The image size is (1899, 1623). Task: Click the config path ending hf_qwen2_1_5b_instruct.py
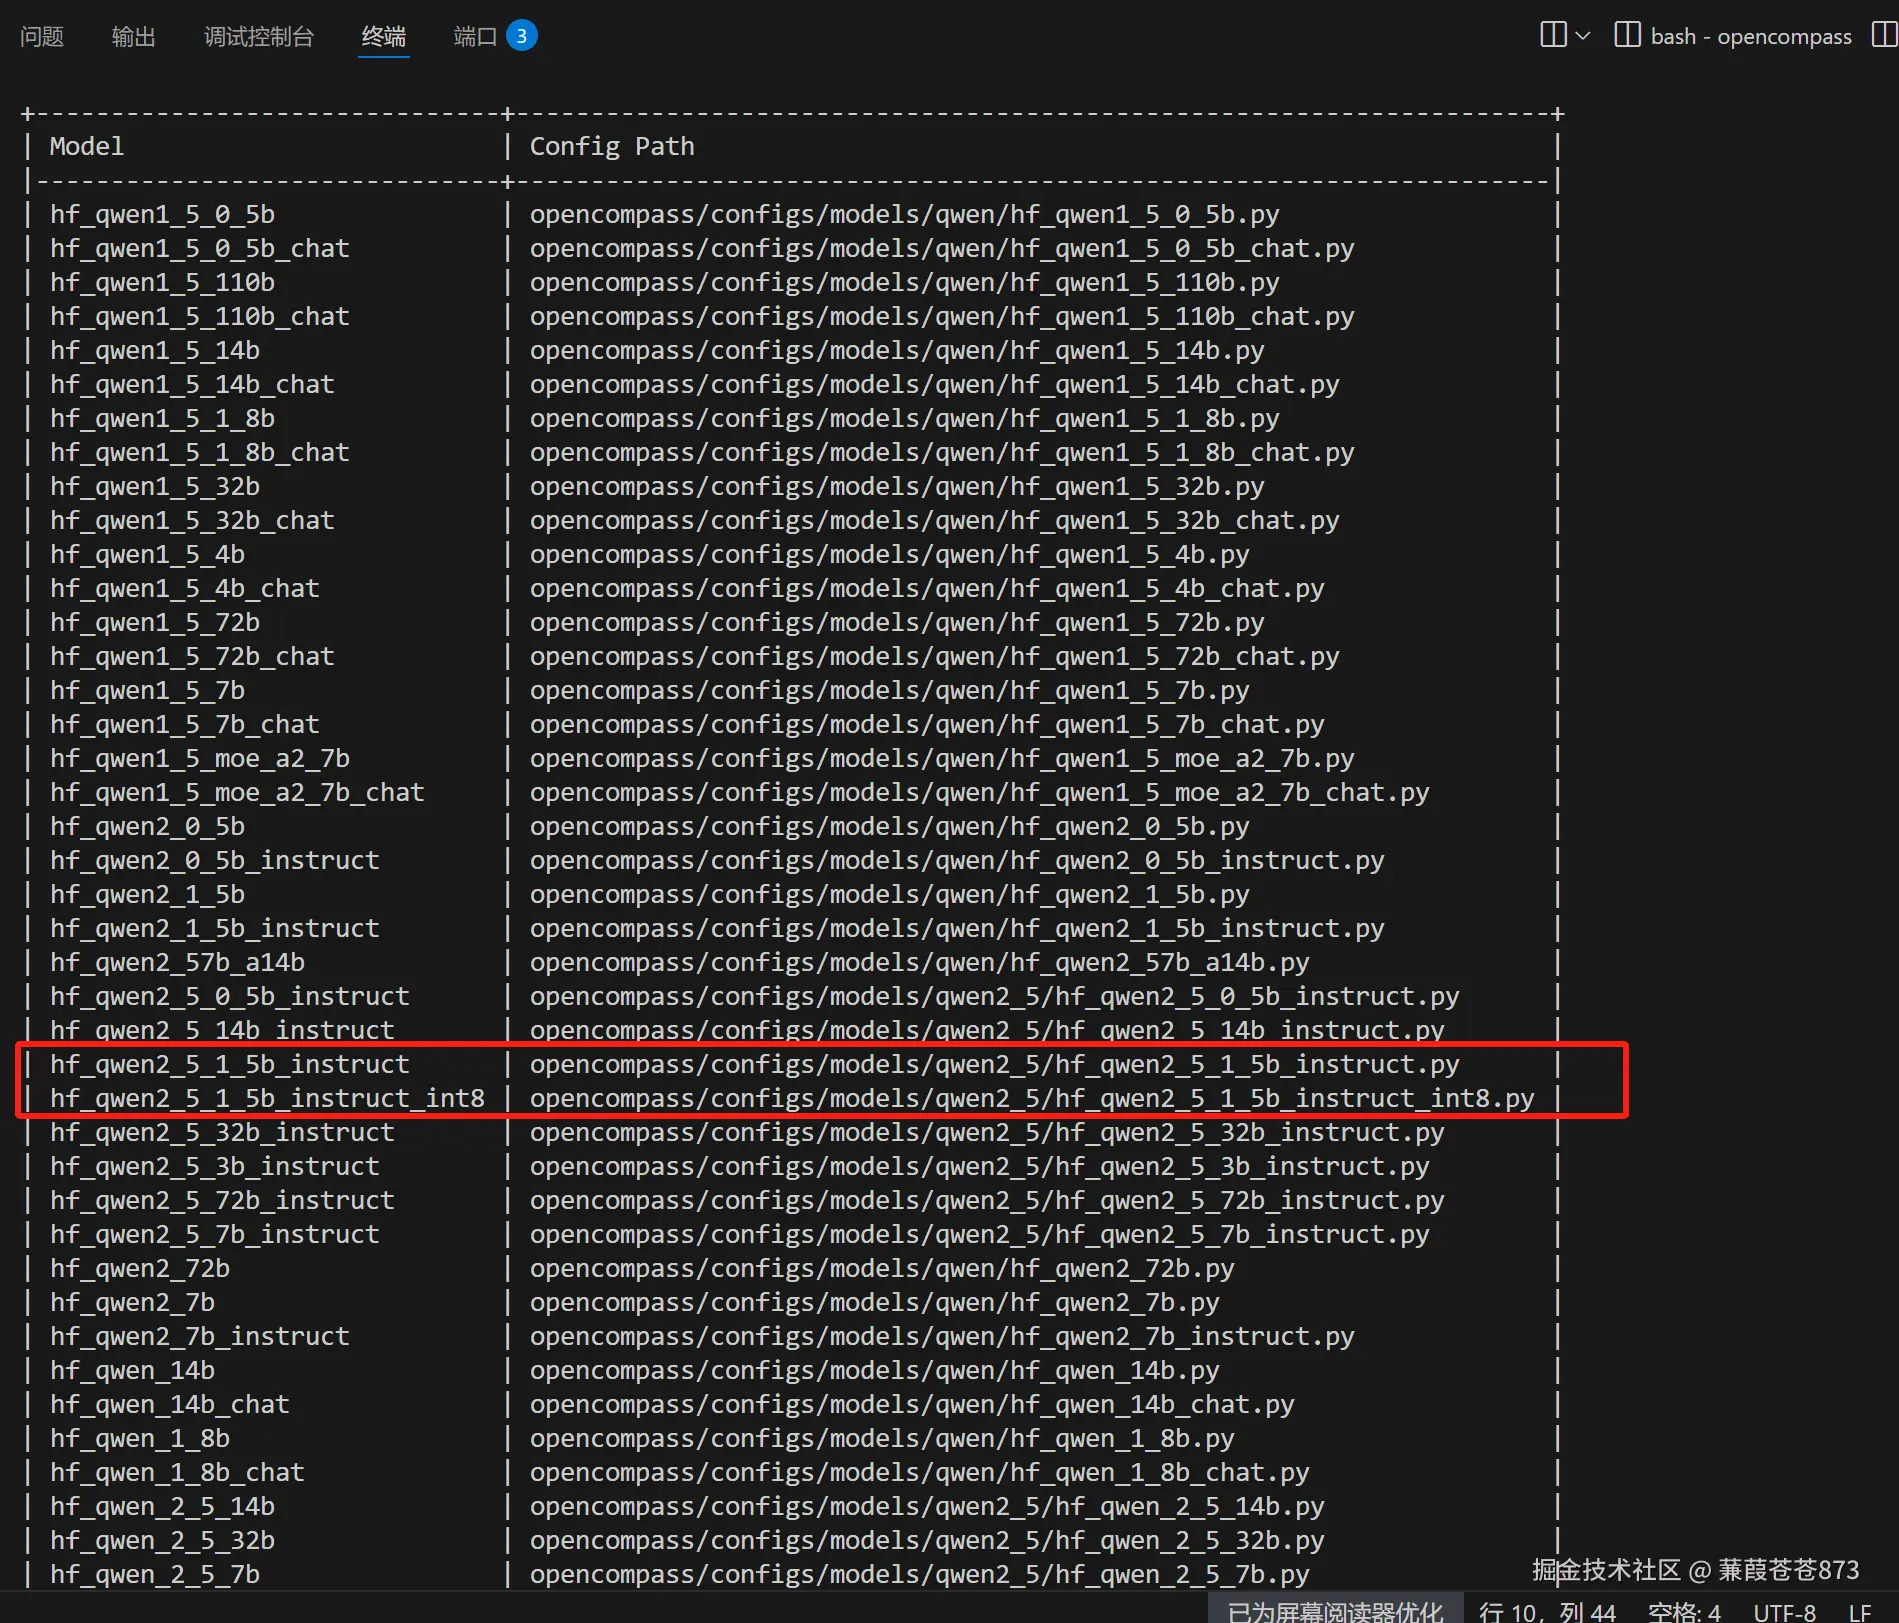pos(957,928)
